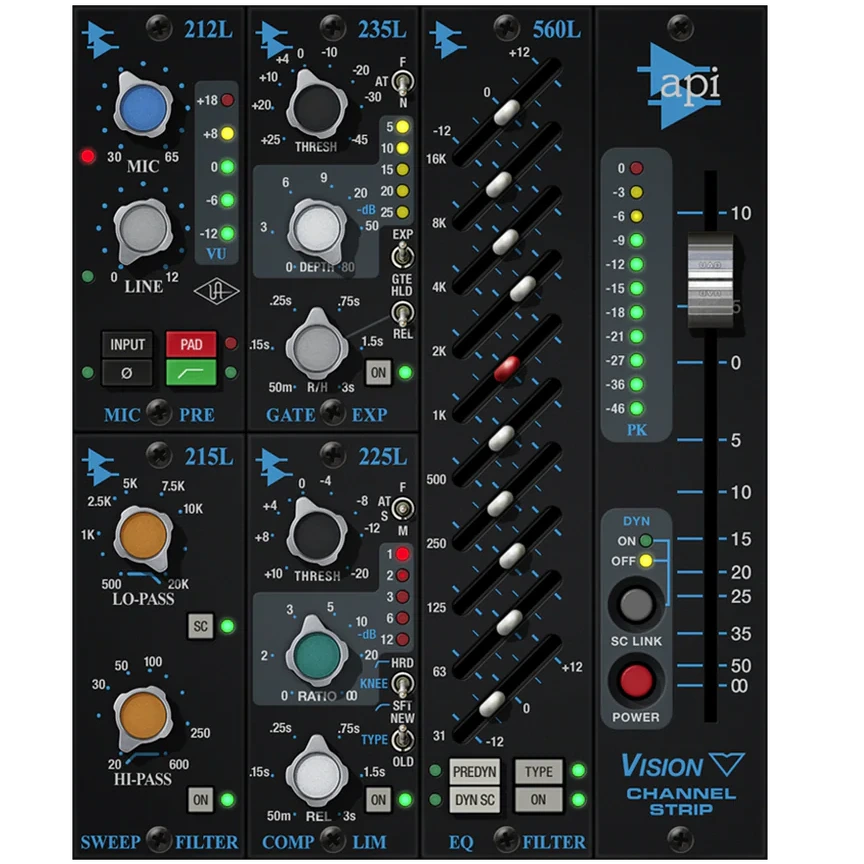Engage the red PAD button

pyautogui.click(x=191, y=345)
